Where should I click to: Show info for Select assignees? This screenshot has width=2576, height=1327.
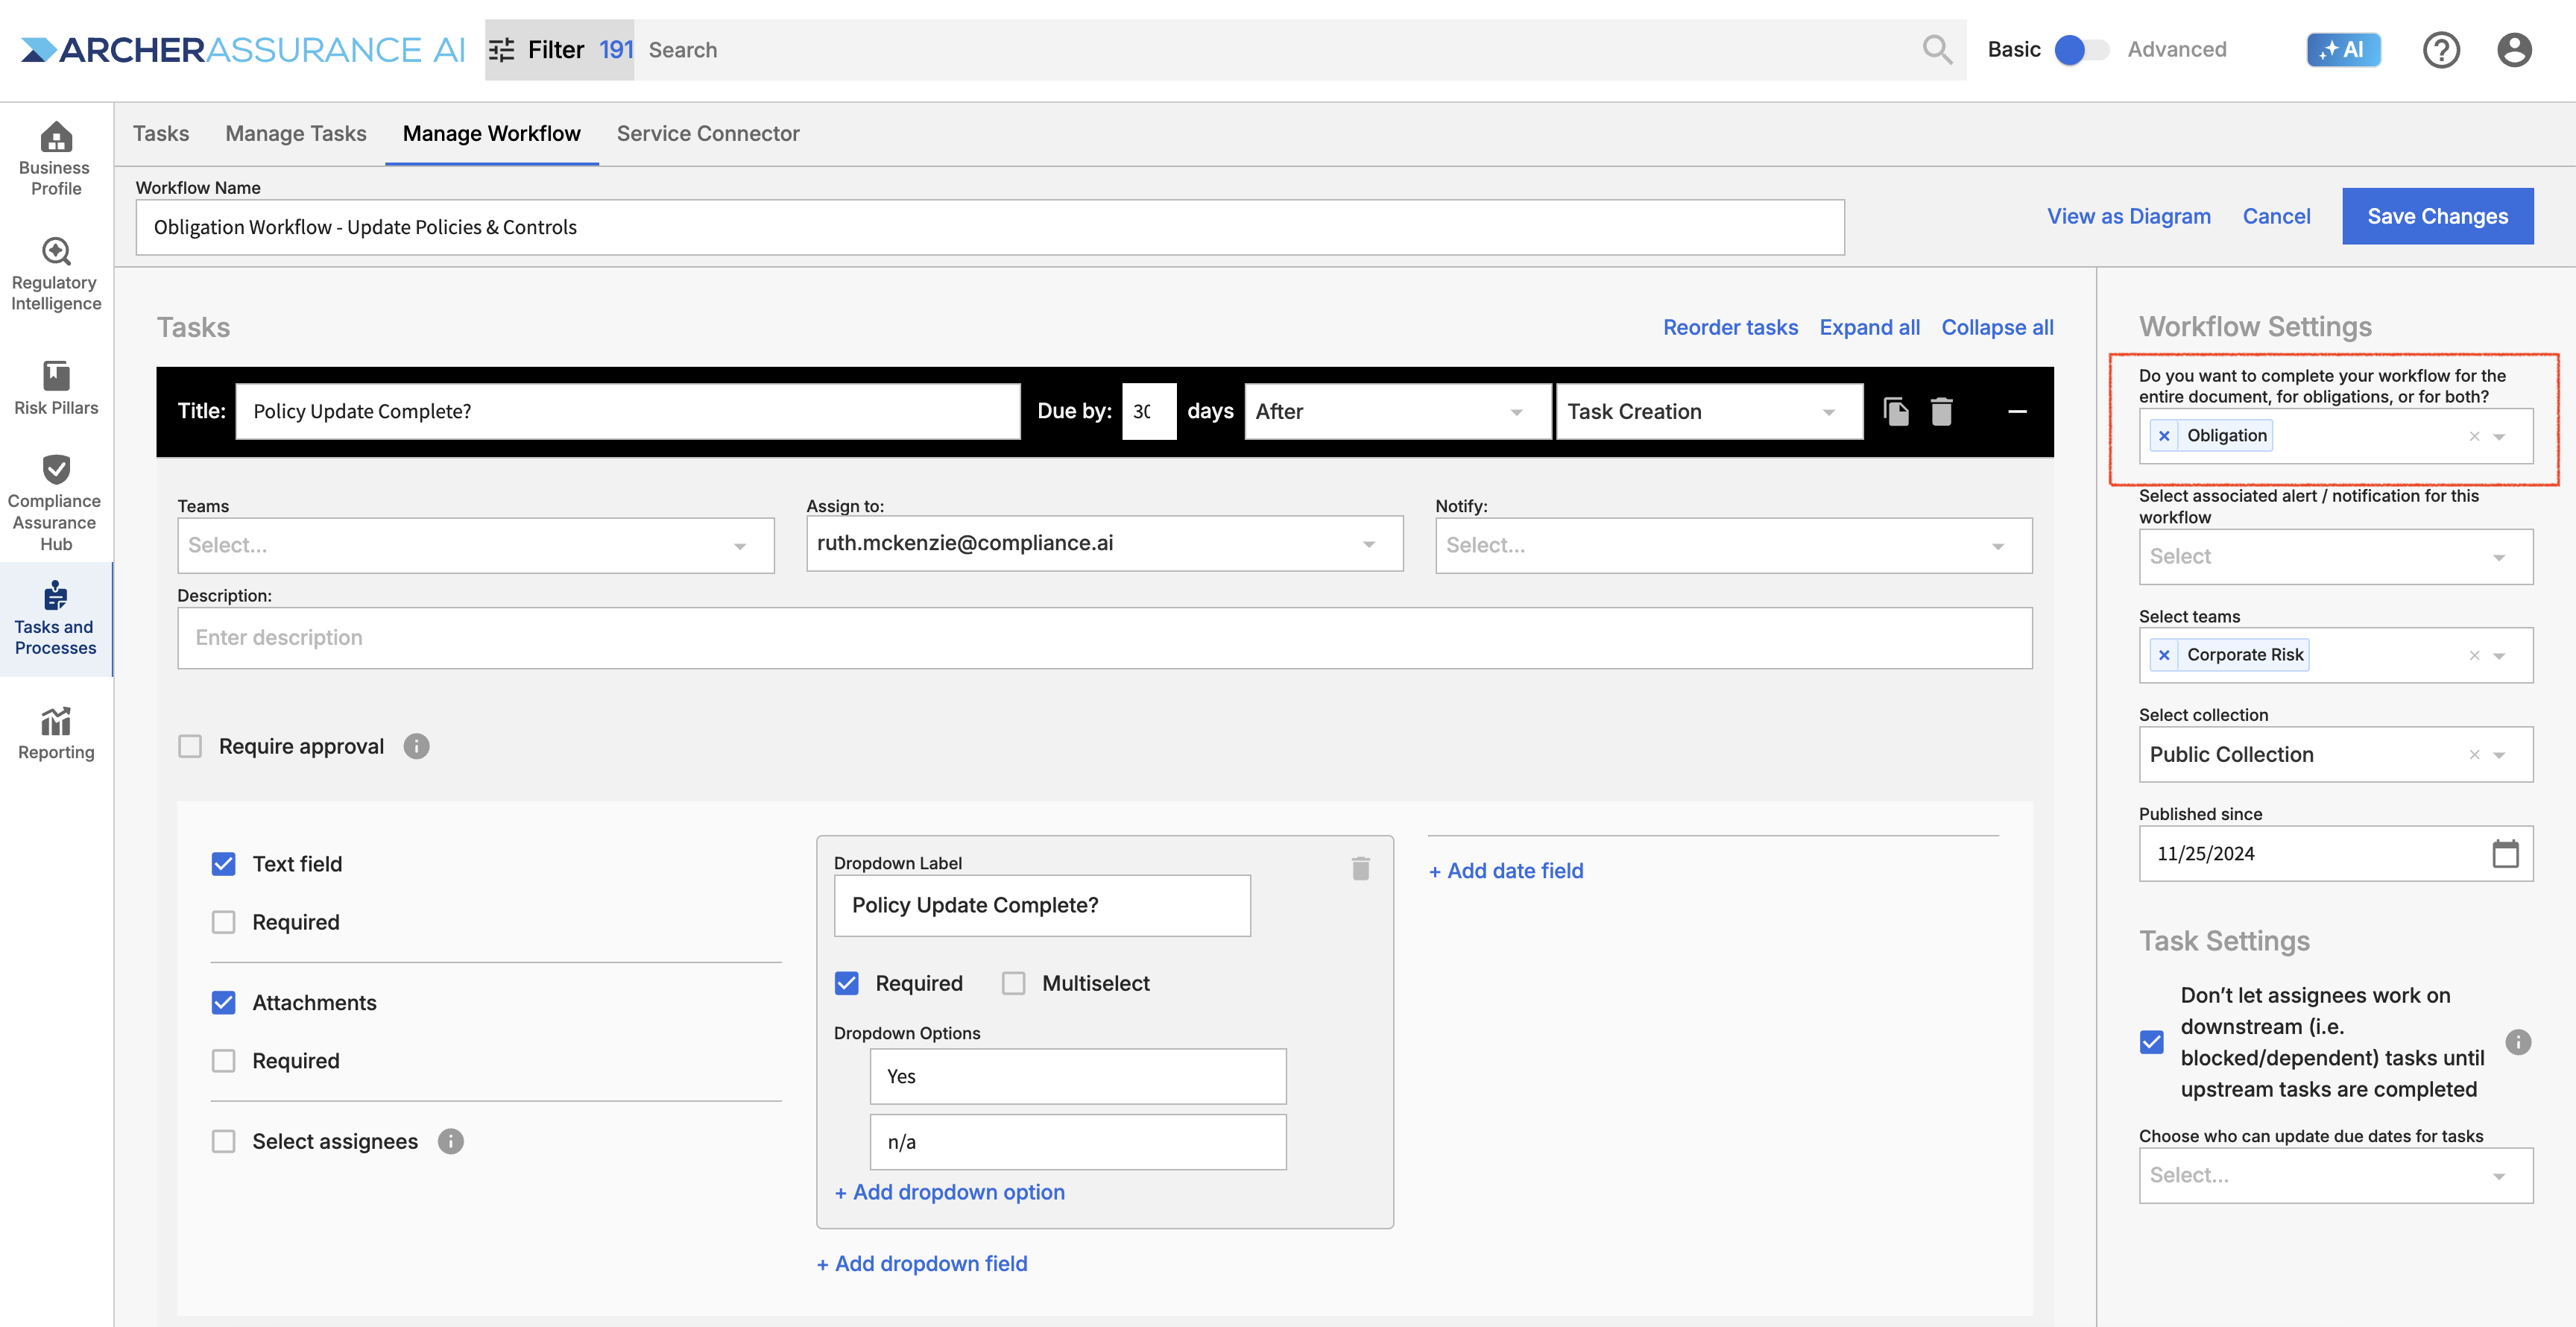pyautogui.click(x=450, y=1141)
